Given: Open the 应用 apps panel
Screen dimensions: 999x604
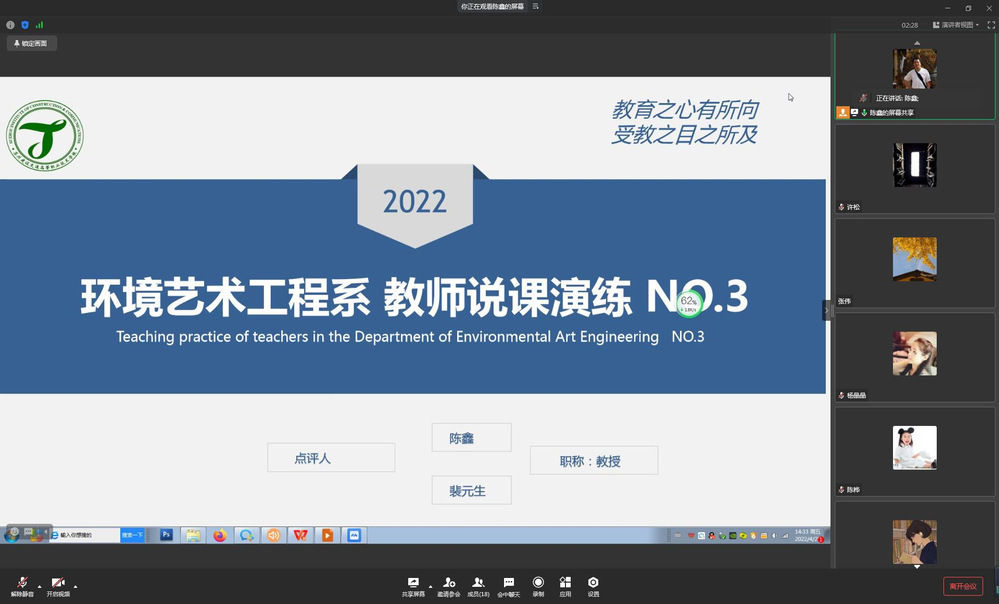Looking at the screenshot, I should (565, 586).
